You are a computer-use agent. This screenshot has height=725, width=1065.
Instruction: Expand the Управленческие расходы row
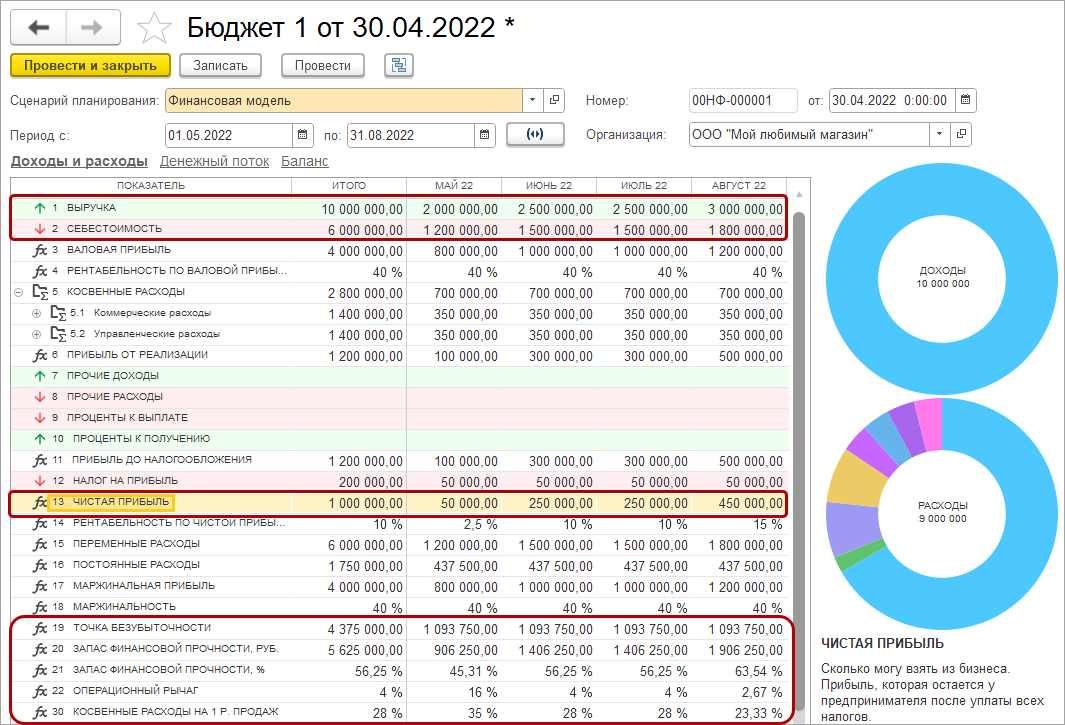tap(37, 334)
